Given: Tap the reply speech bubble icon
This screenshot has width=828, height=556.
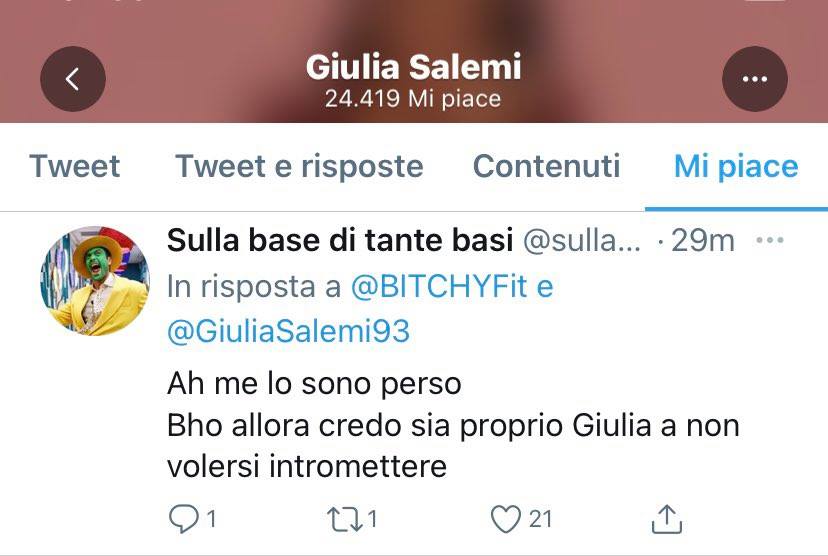Looking at the screenshot, I should 183,519.
